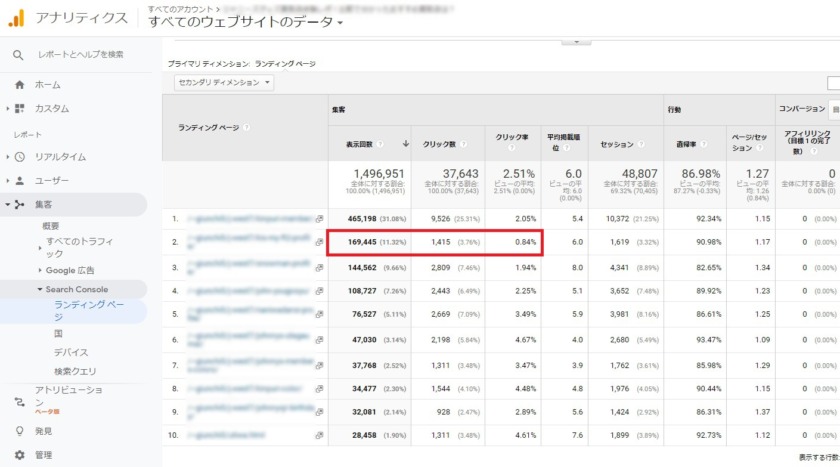The height and width of the screenshot is (467, 840).
Task: Click the 92.73% bounce rate in row 10
Action: pyautogui.click(x=709, y=435)
